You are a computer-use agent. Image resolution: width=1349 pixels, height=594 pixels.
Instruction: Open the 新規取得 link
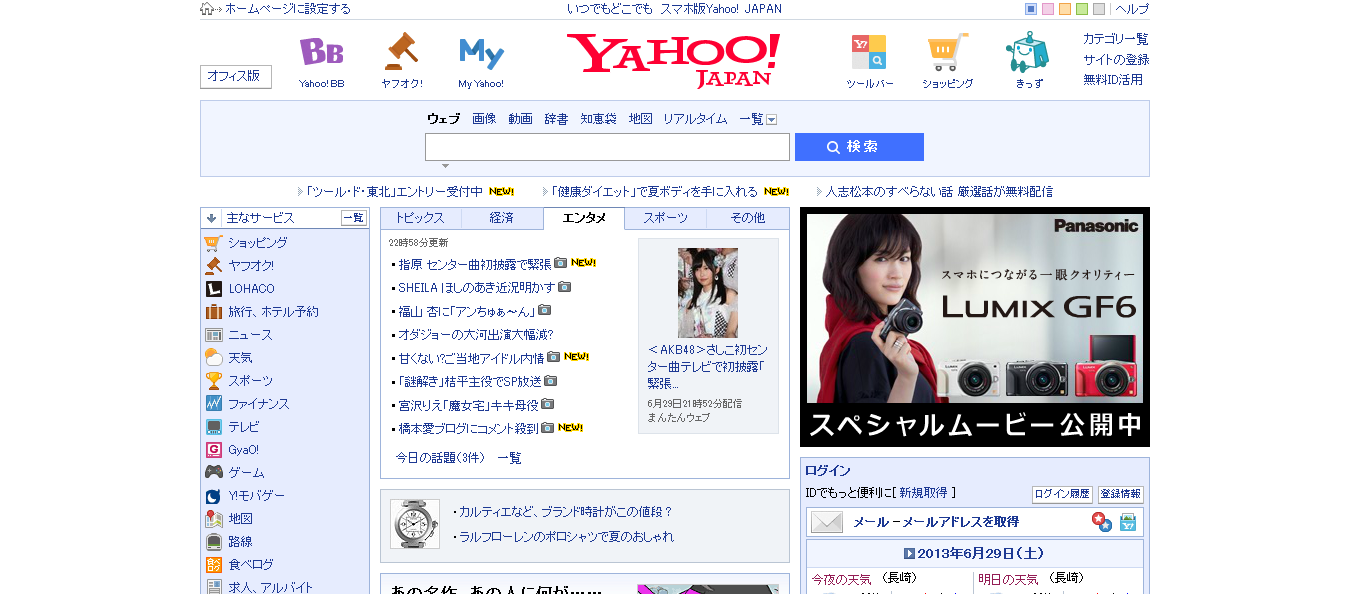923,493
